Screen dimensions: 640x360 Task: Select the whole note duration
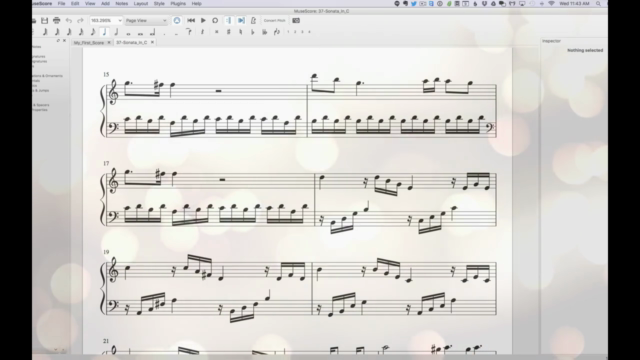point(129,33)
